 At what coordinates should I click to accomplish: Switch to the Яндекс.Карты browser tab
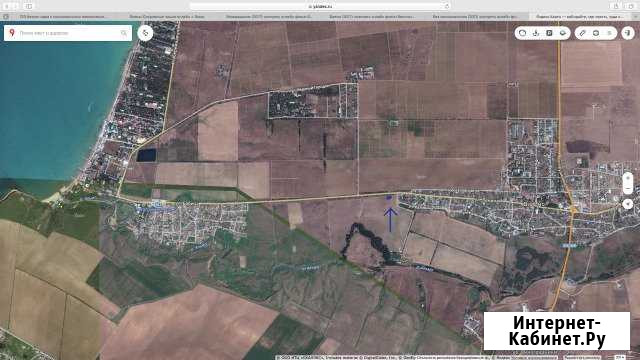tap(580, 17)
